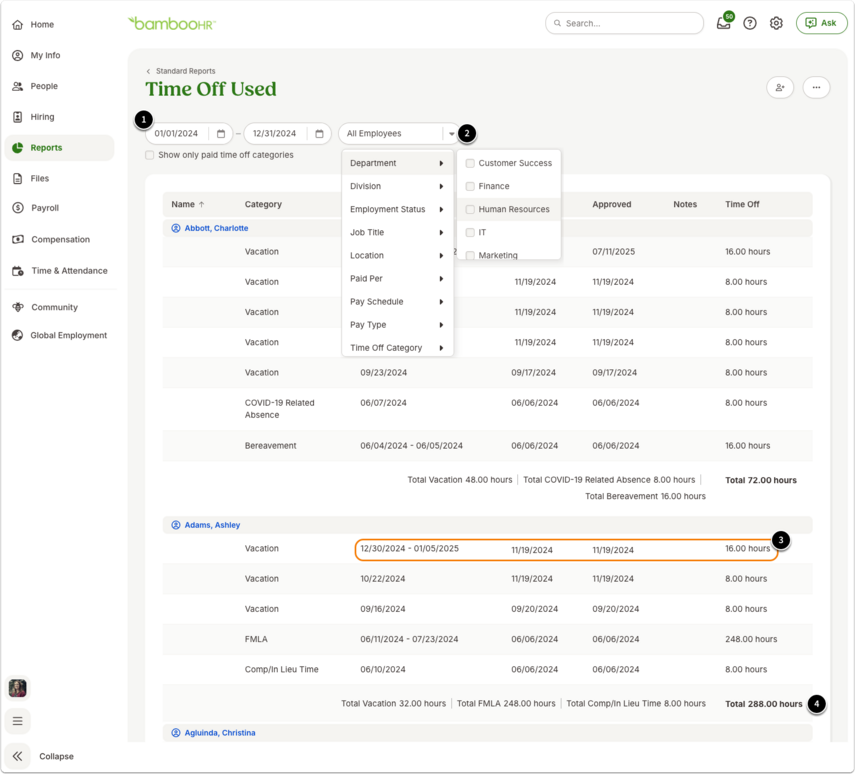
Task: Click the Search input field
Action: 624,23
